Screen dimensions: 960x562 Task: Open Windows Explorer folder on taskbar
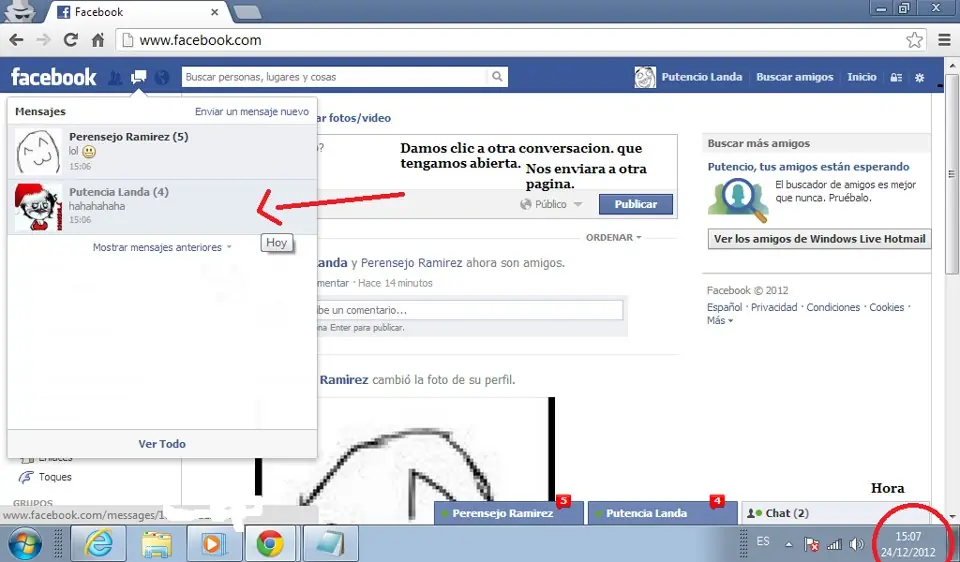157,544
